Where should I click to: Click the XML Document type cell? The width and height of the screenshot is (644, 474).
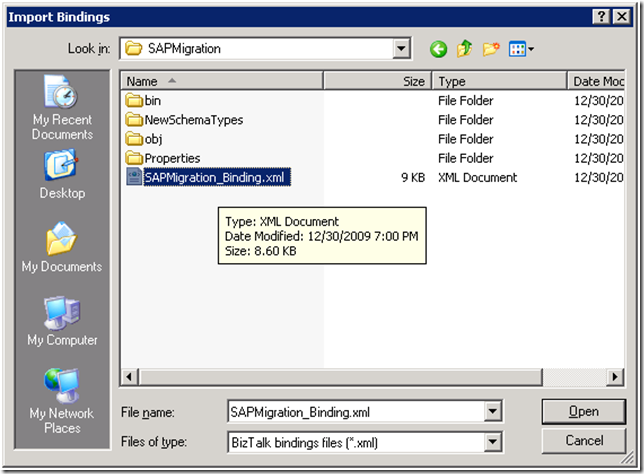[x=477, y=177]
